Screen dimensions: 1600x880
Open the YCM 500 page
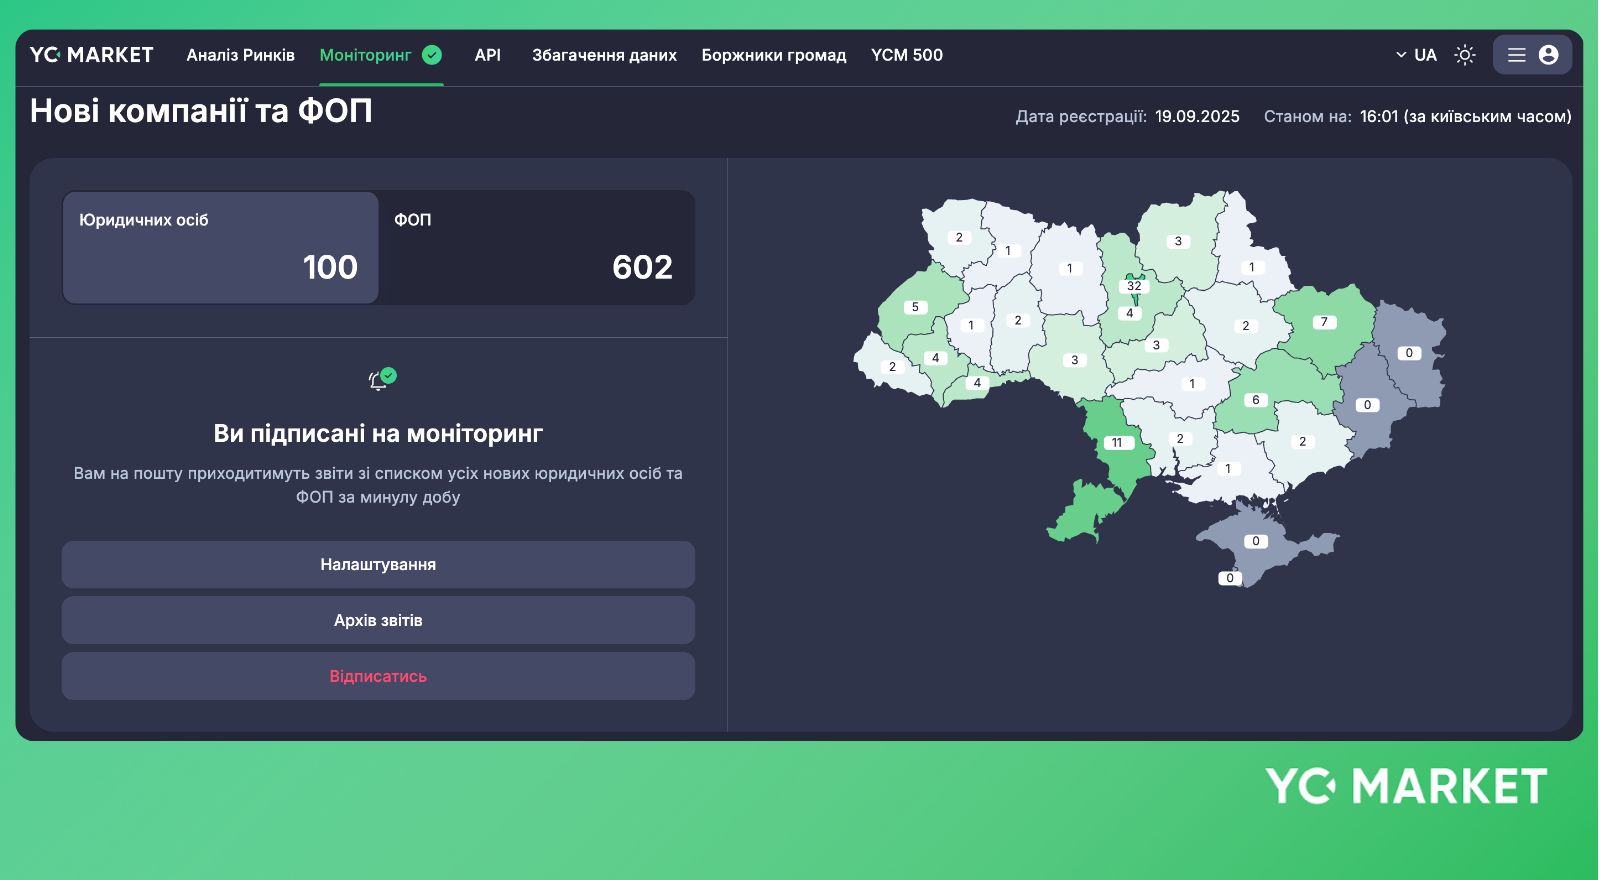point(907,55)
